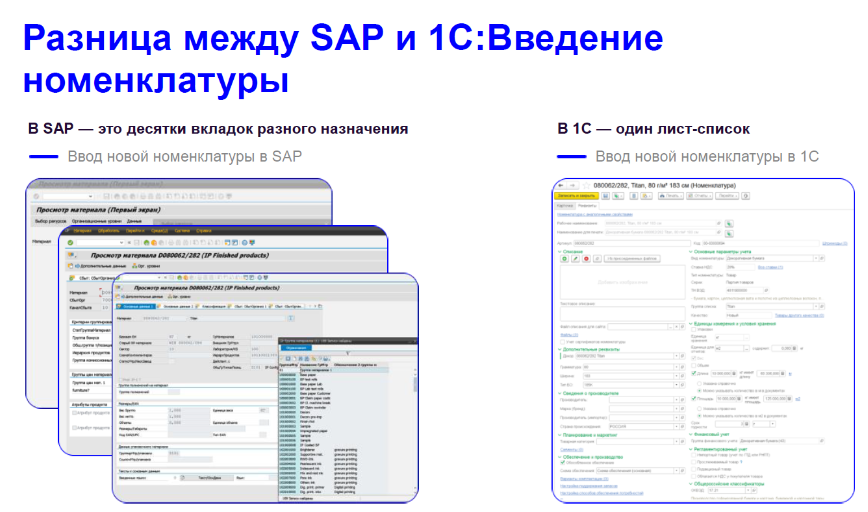
Task: Star the 1C nomenclature card as favorite
Action: pos(586,186)
